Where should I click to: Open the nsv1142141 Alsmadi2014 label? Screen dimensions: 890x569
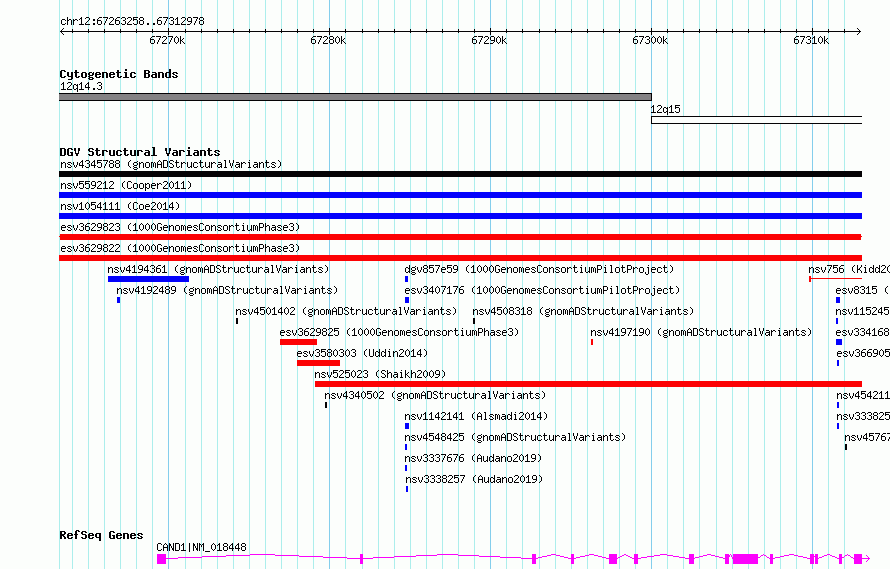click(x=476, y=416)
